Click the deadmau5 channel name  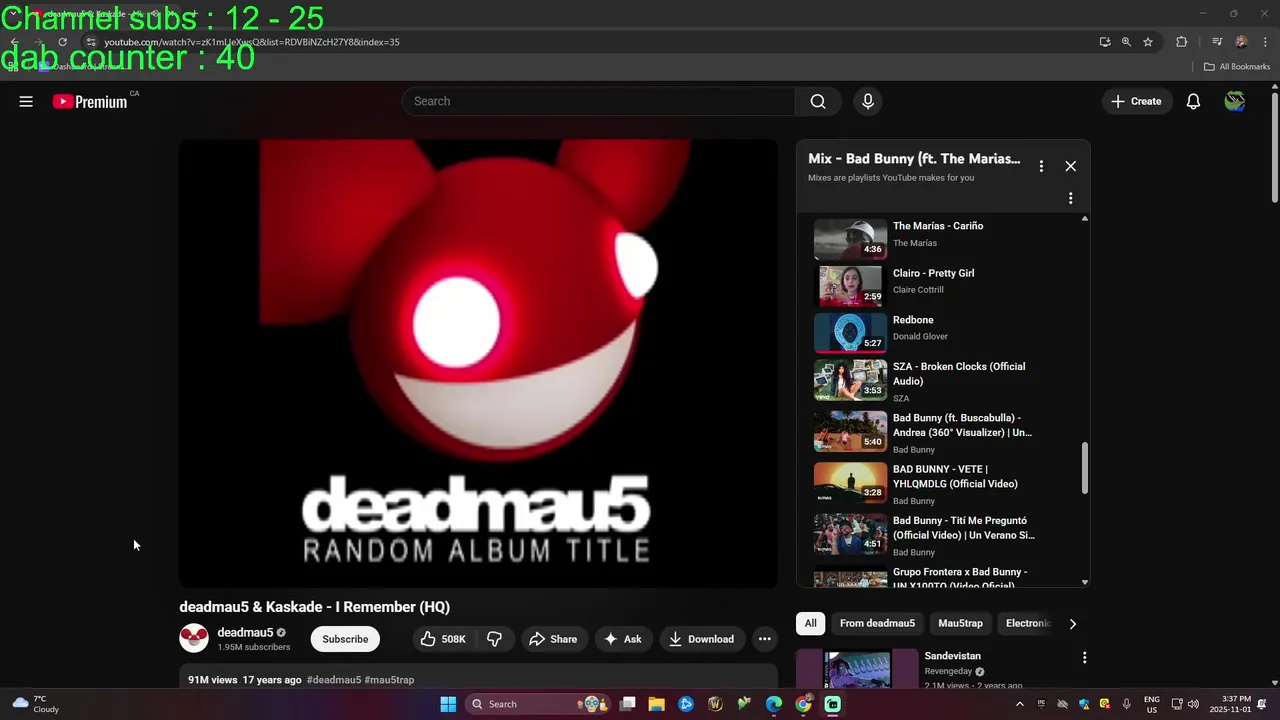tap(245, 632)
